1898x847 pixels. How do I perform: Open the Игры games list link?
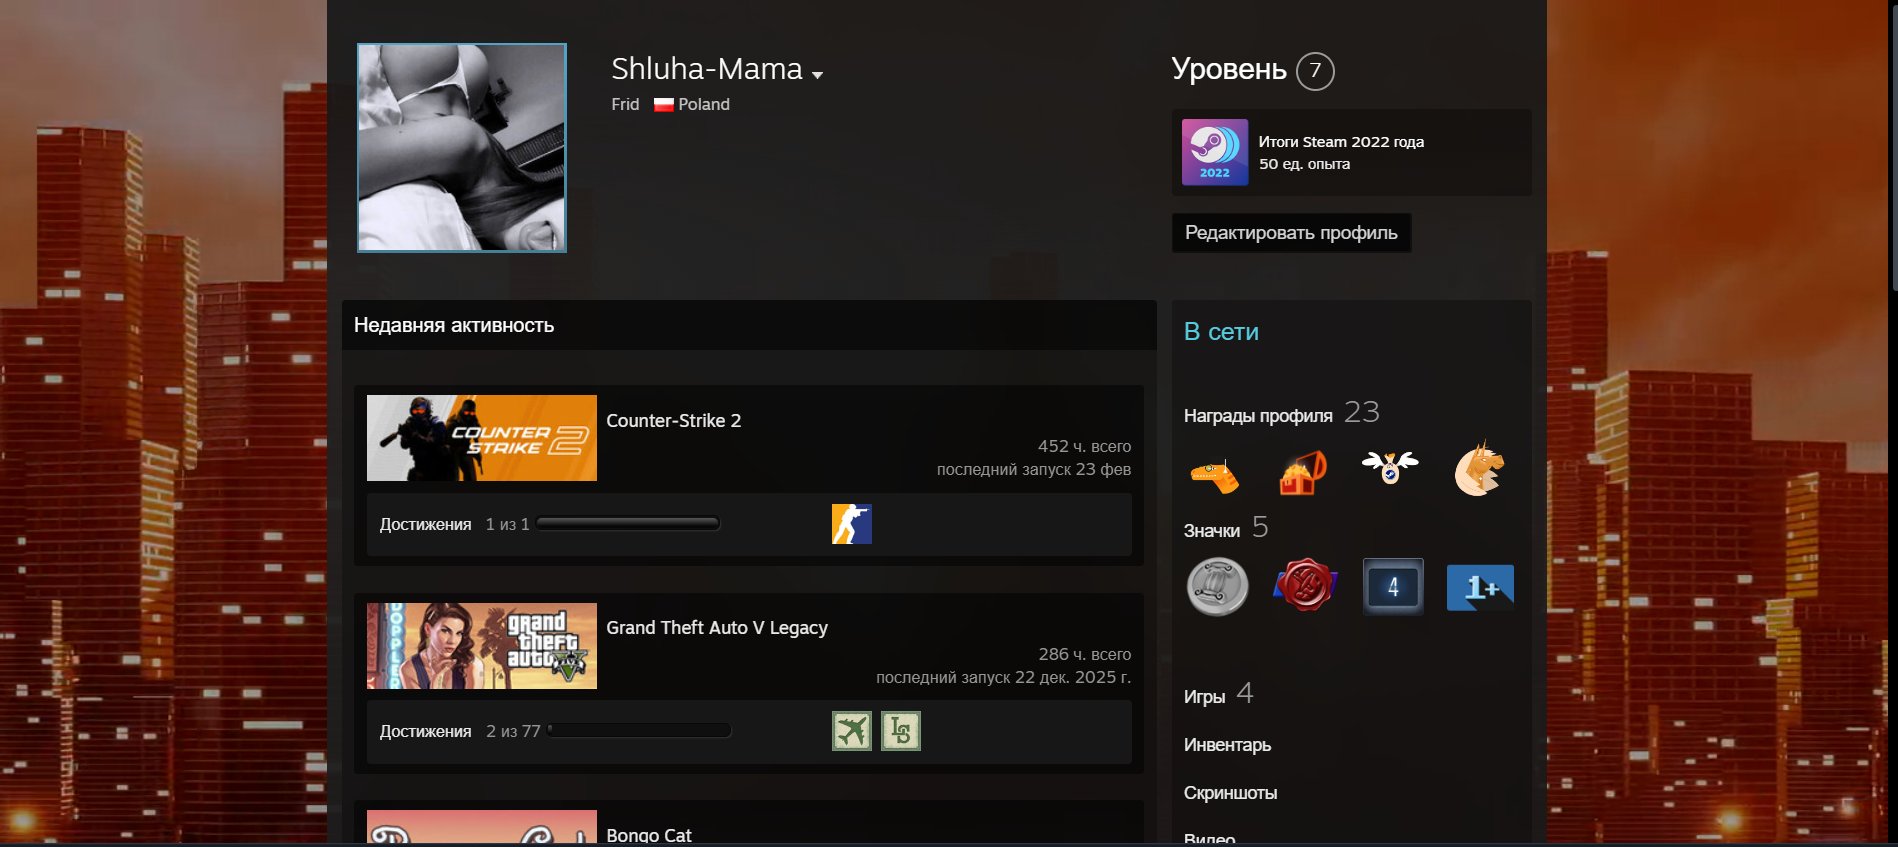pos(1204,697)
